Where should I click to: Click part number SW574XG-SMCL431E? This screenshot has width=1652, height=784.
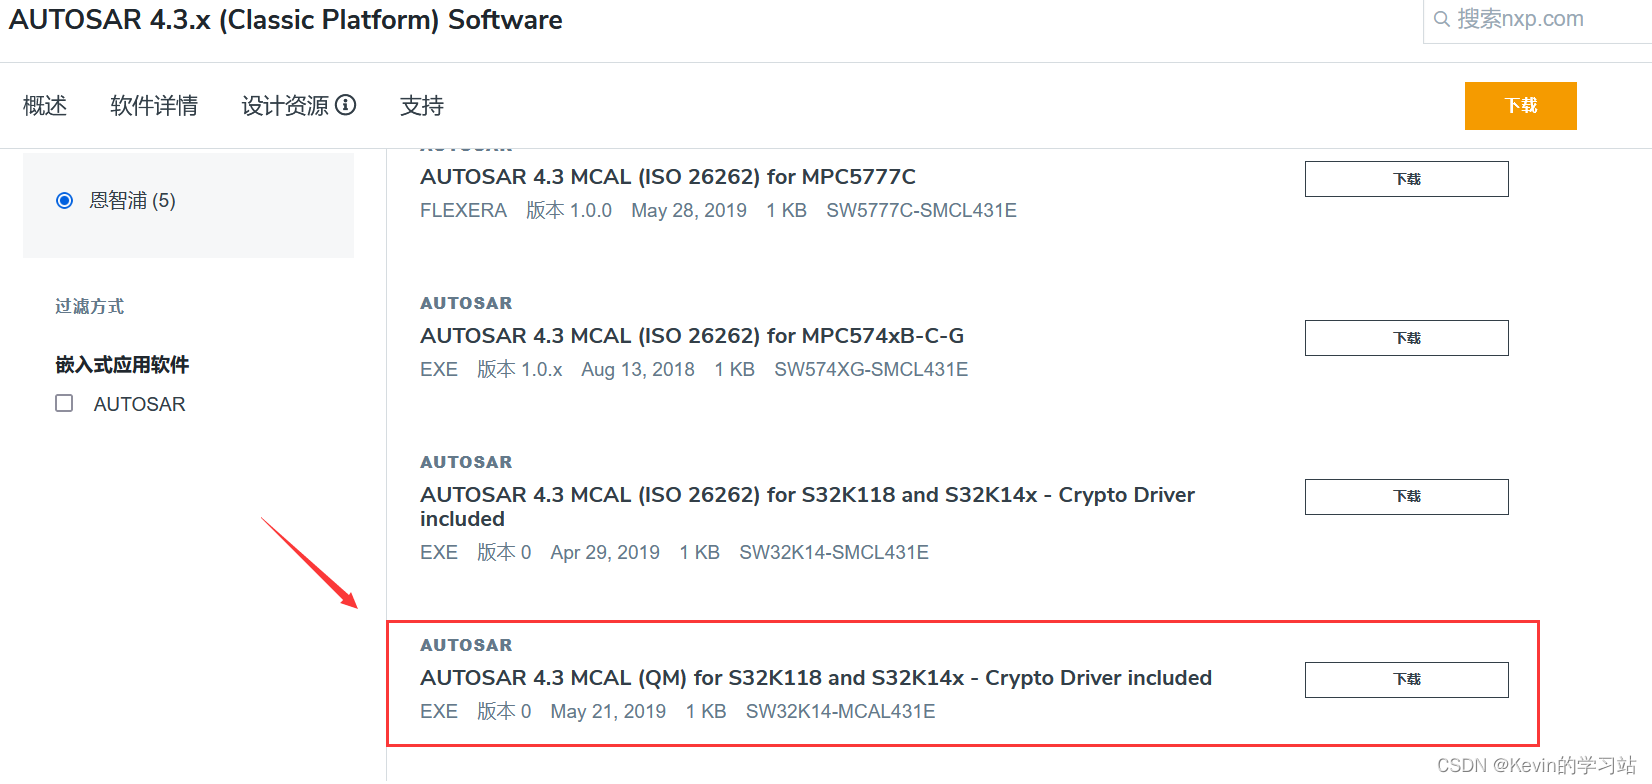tap(871, 369)
